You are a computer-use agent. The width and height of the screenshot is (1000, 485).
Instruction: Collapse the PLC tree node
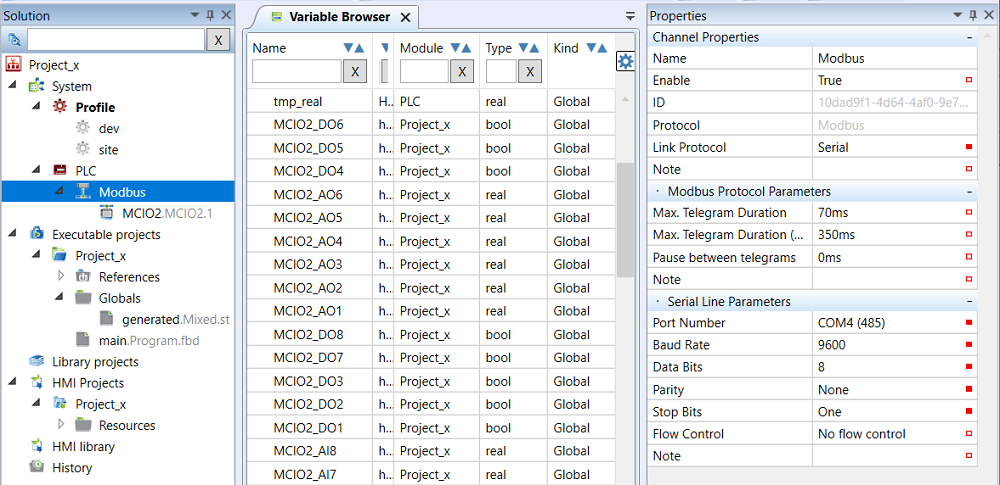tap(36, 170)
